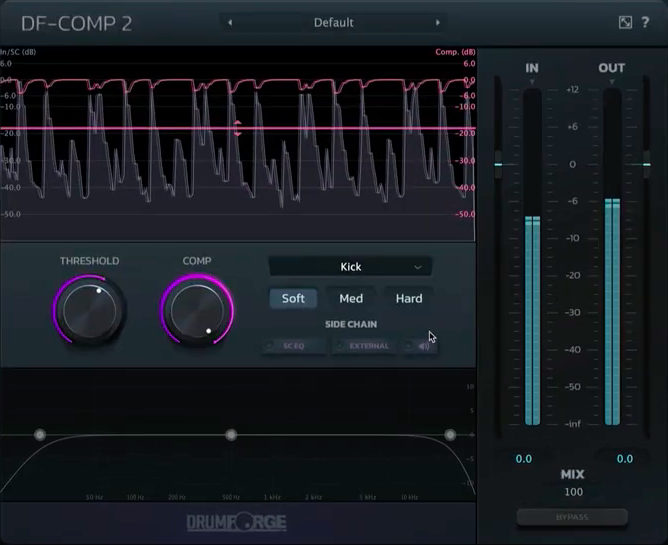
Task: Click the IN gain value field
Action: point(524,458)
